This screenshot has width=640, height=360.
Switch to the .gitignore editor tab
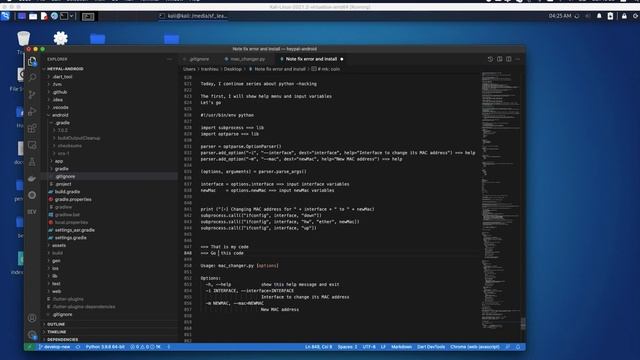pos(198,59)
